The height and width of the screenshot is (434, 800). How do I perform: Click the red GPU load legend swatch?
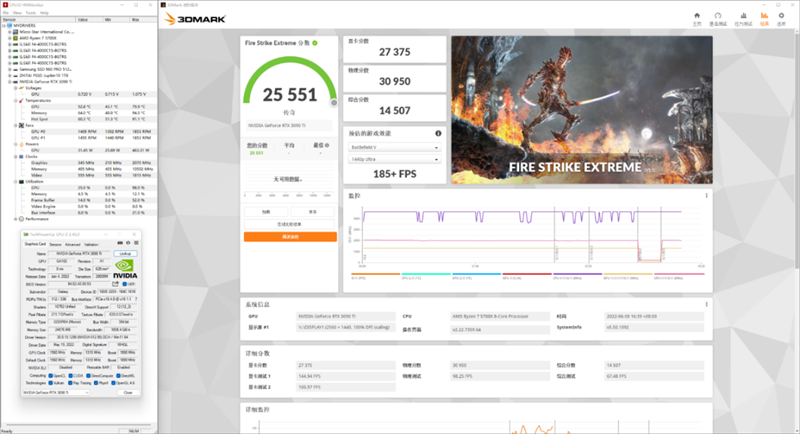(527, 274)
